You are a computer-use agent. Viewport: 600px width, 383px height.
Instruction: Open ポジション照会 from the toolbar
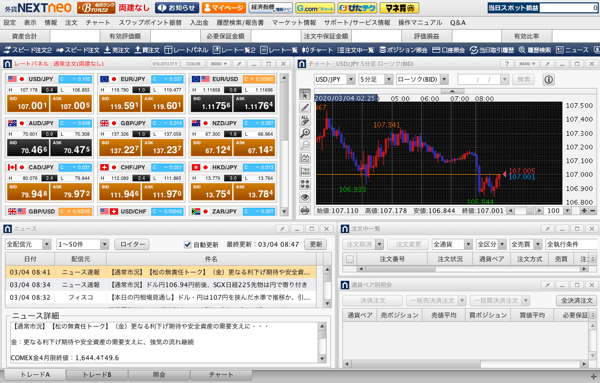click(403, 50)
